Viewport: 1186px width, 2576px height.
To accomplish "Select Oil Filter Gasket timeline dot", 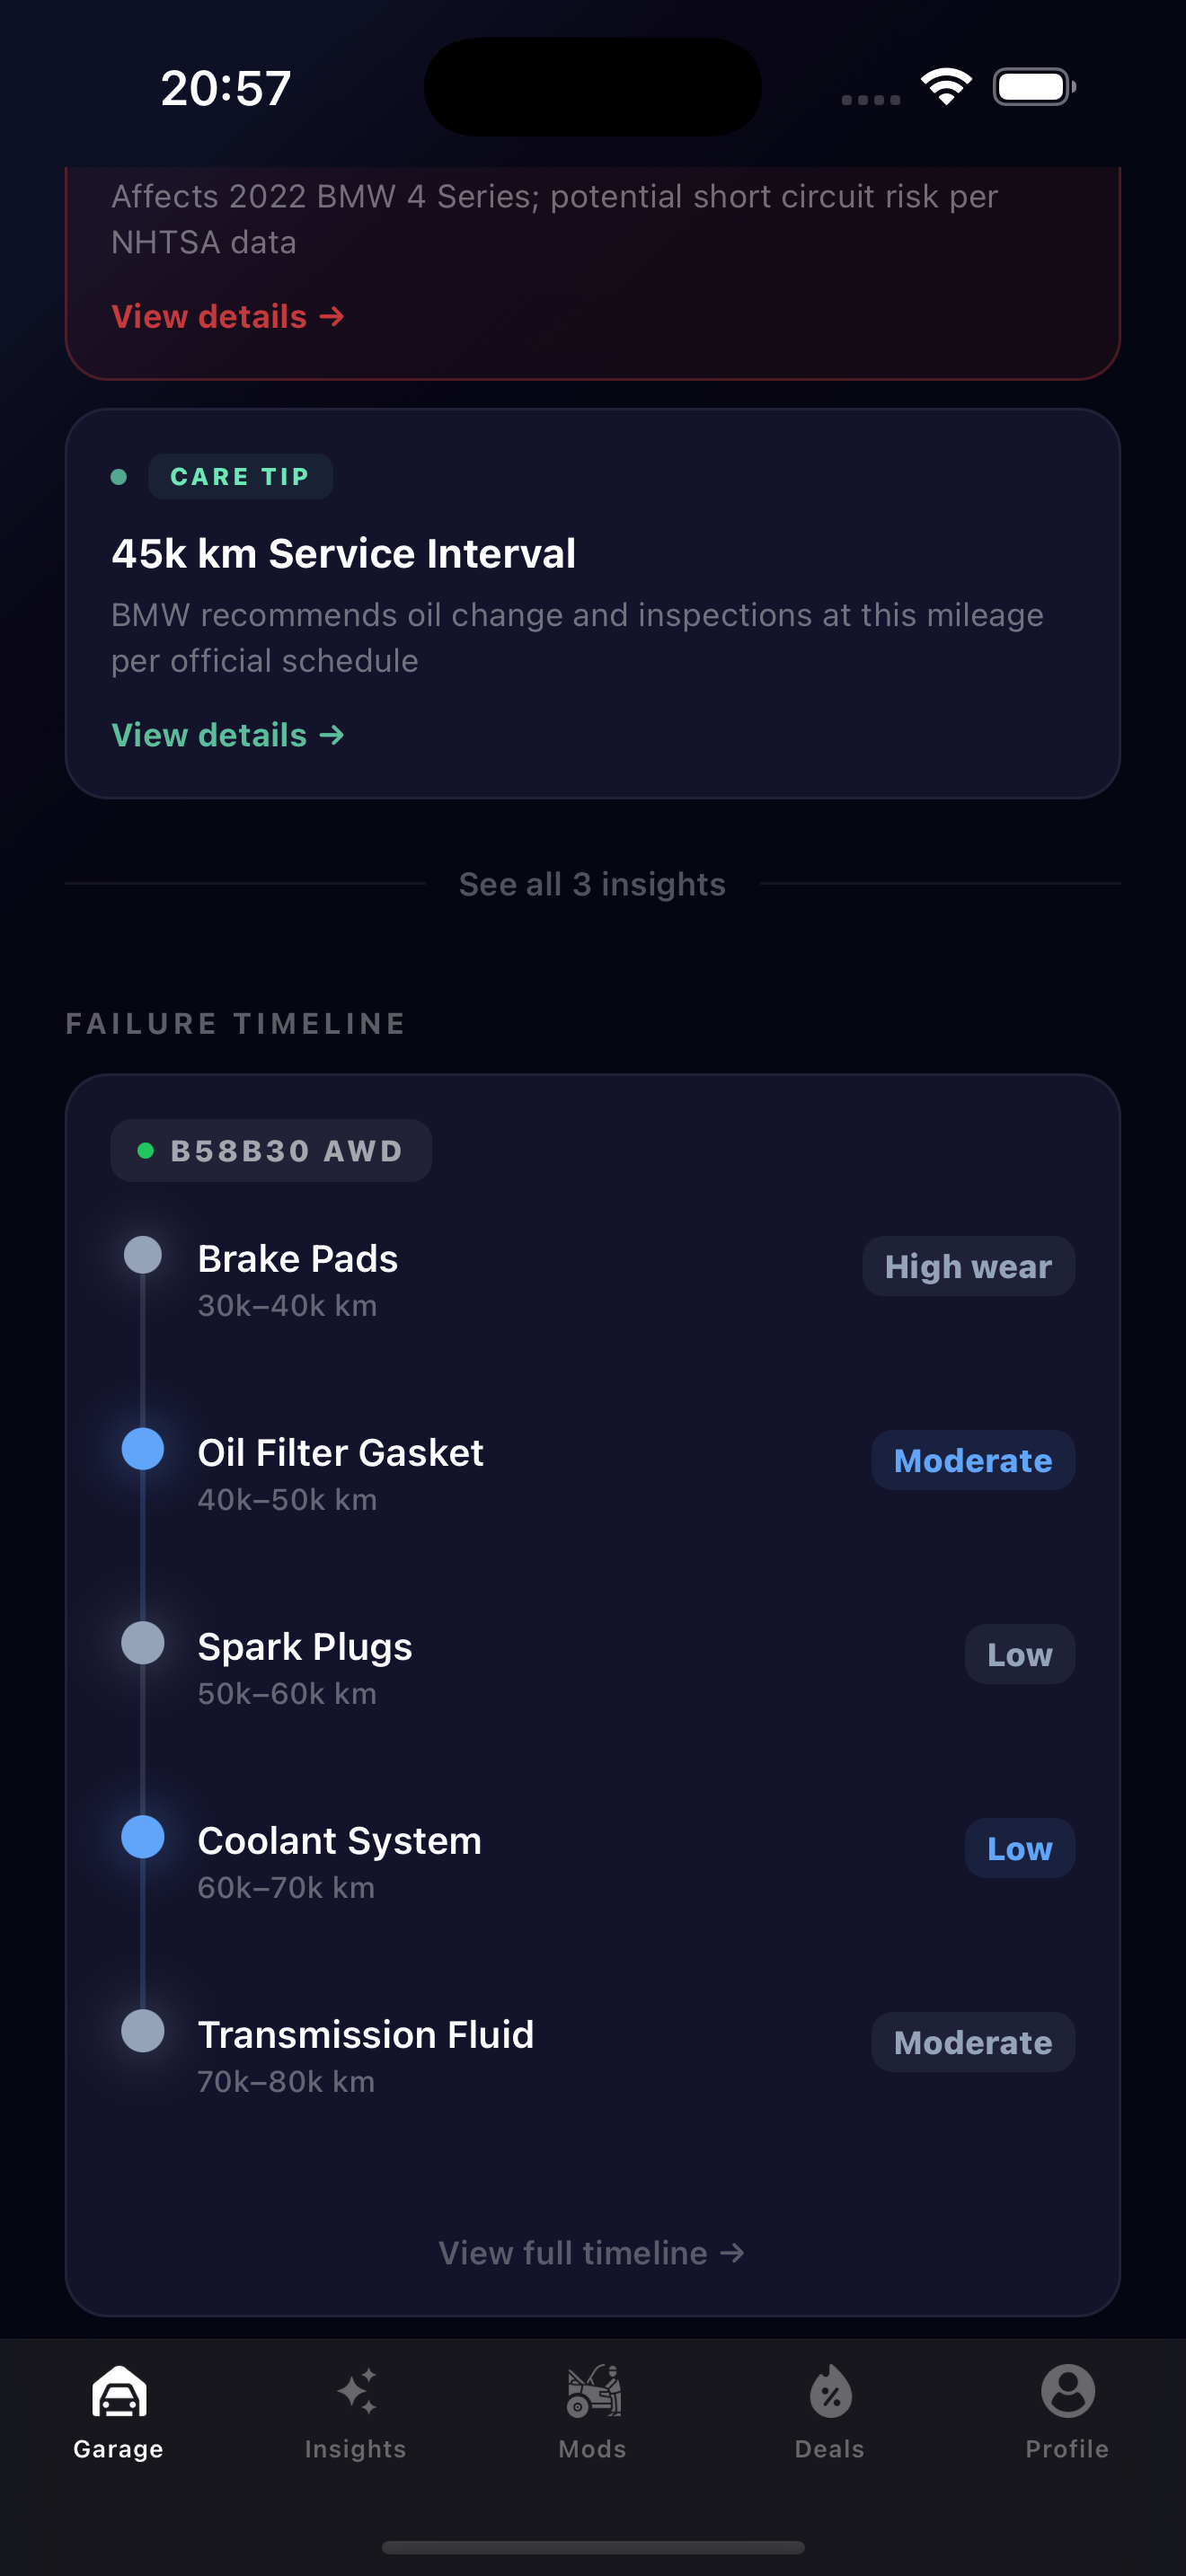I will [143, 1449].
